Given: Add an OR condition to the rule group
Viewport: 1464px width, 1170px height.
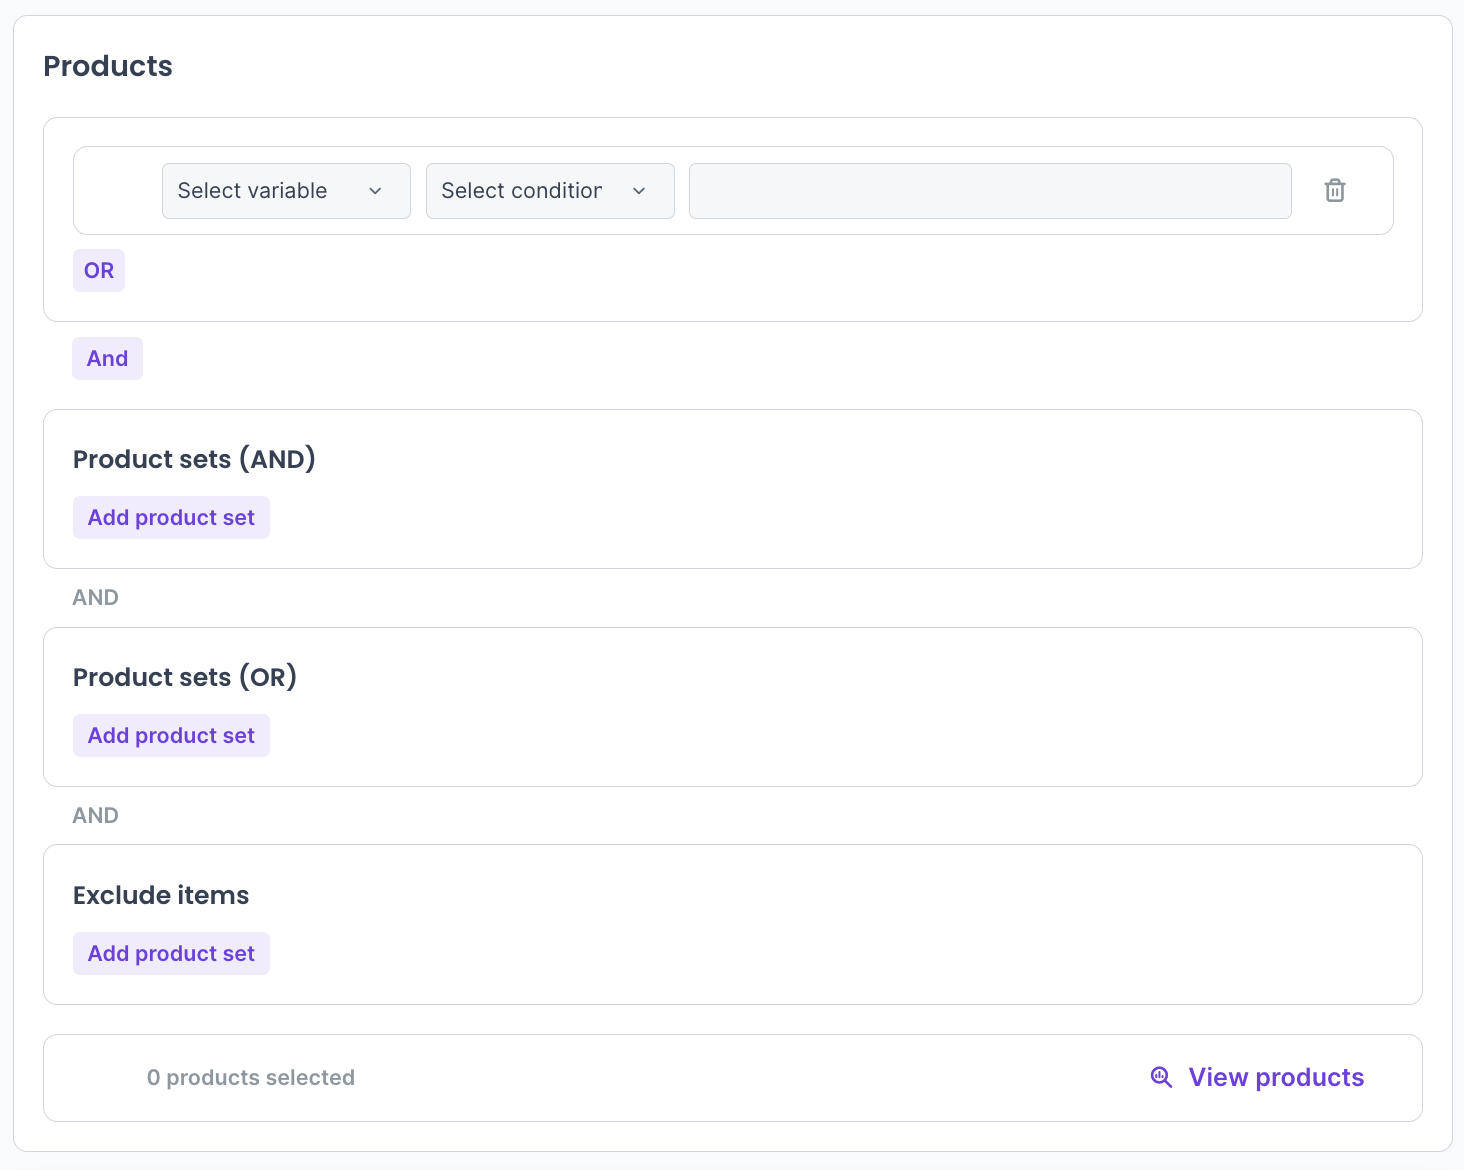Looking at the screenshot, I should click(98, 271).
